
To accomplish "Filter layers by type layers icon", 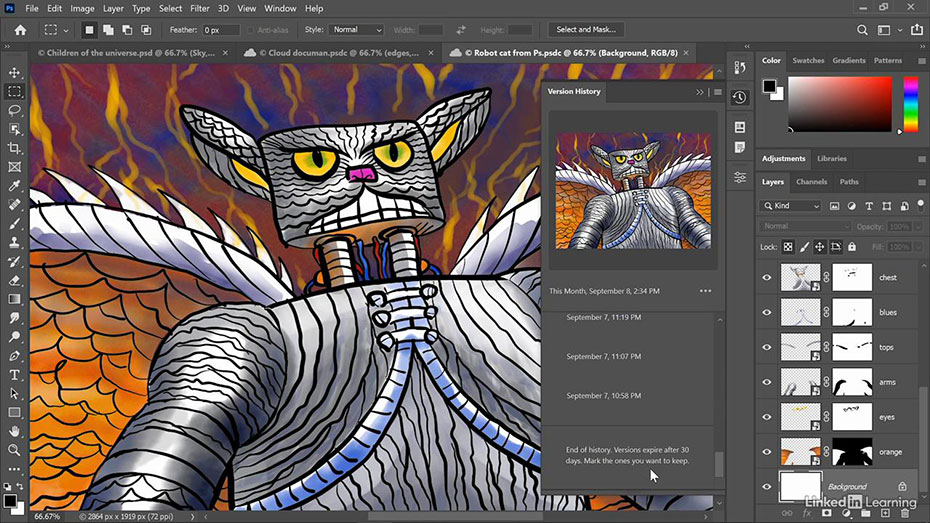I will coord(869,206).
